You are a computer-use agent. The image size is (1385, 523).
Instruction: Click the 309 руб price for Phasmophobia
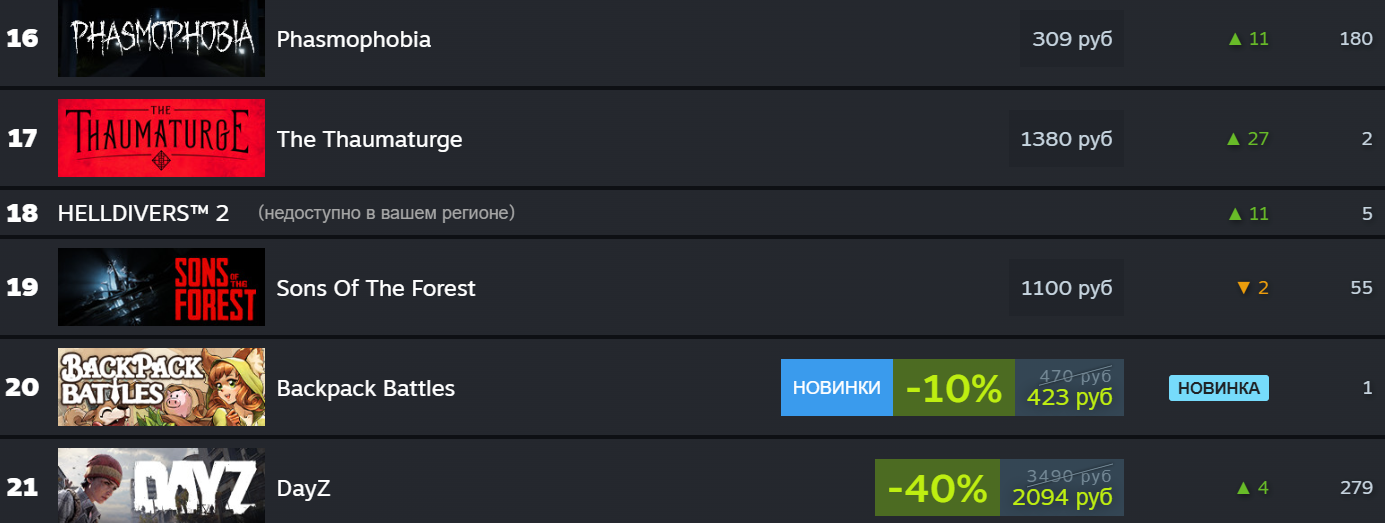click(1072, 39)
